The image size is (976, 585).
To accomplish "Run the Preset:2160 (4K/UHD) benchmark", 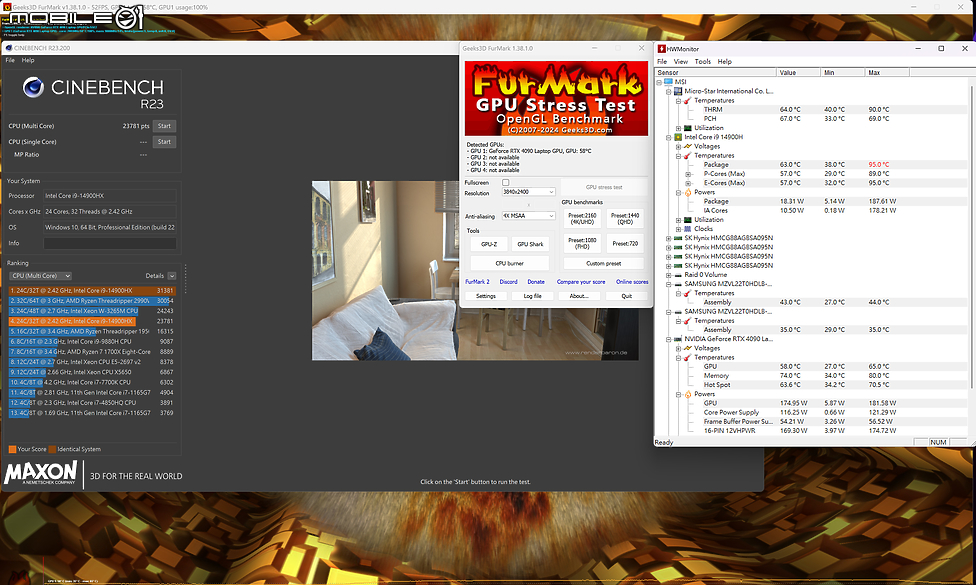I will [582, 218].
